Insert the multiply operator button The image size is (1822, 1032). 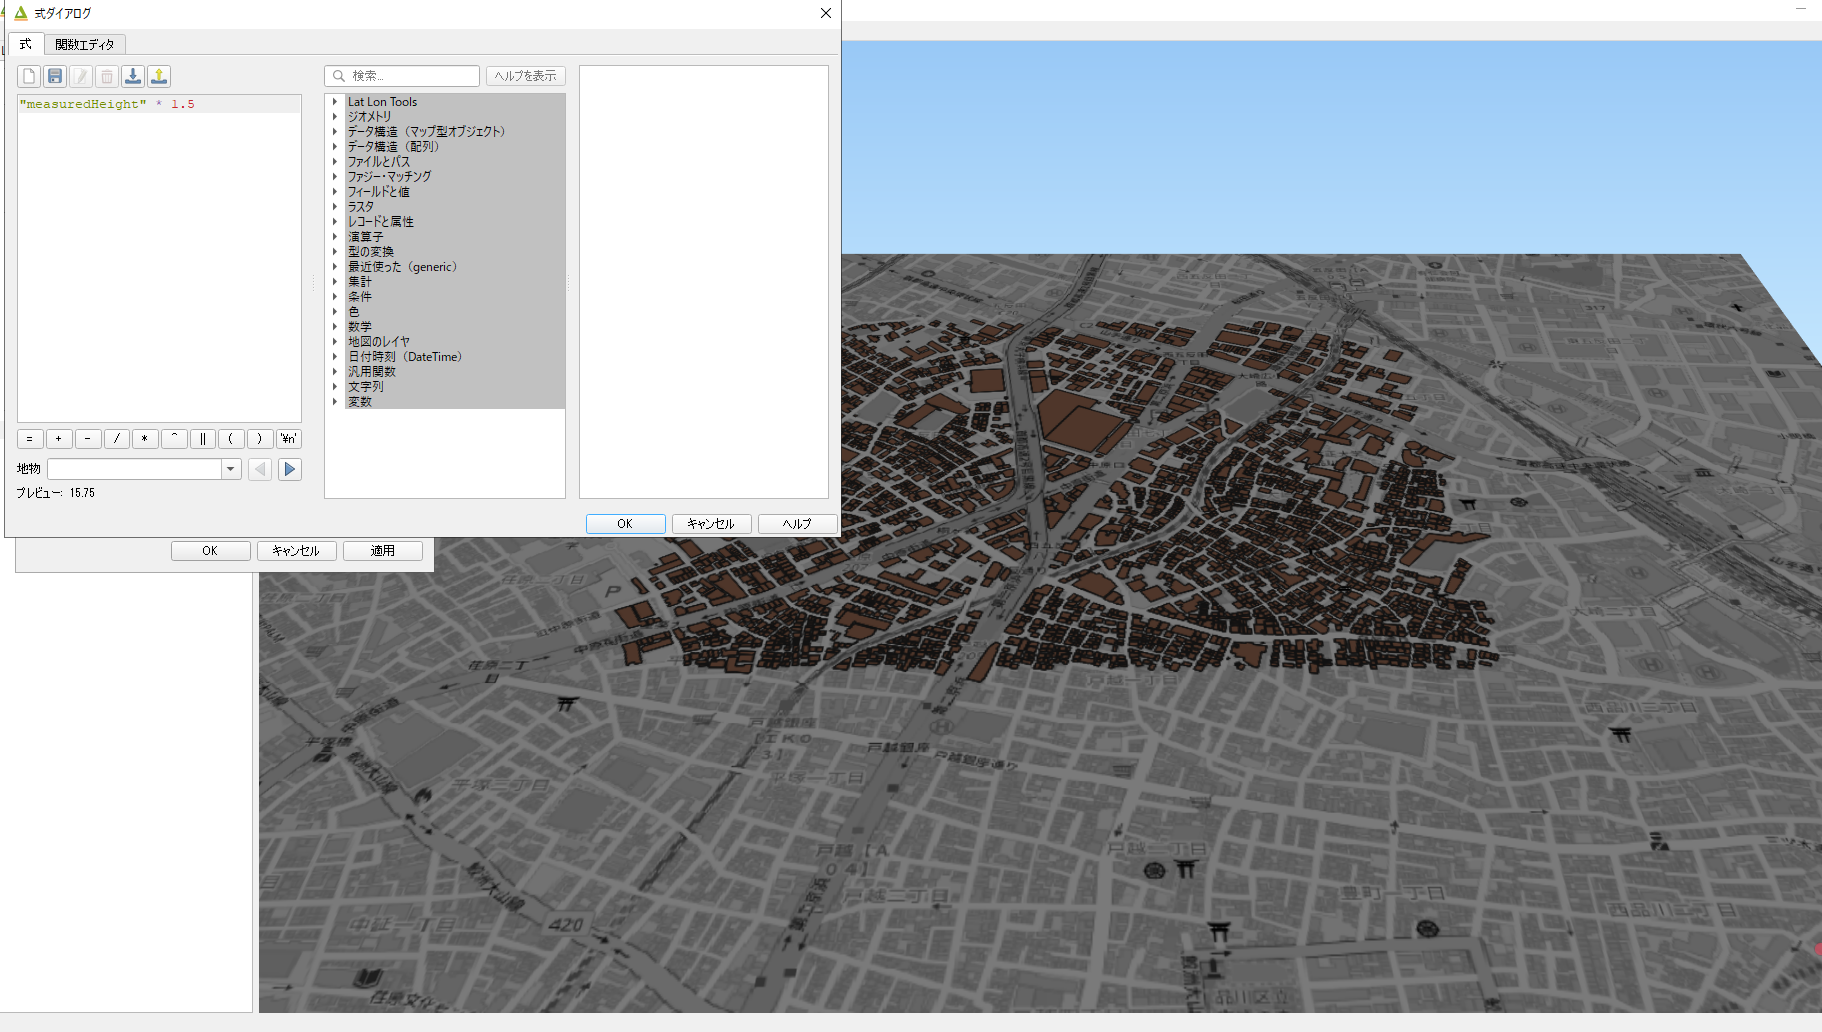145,439
